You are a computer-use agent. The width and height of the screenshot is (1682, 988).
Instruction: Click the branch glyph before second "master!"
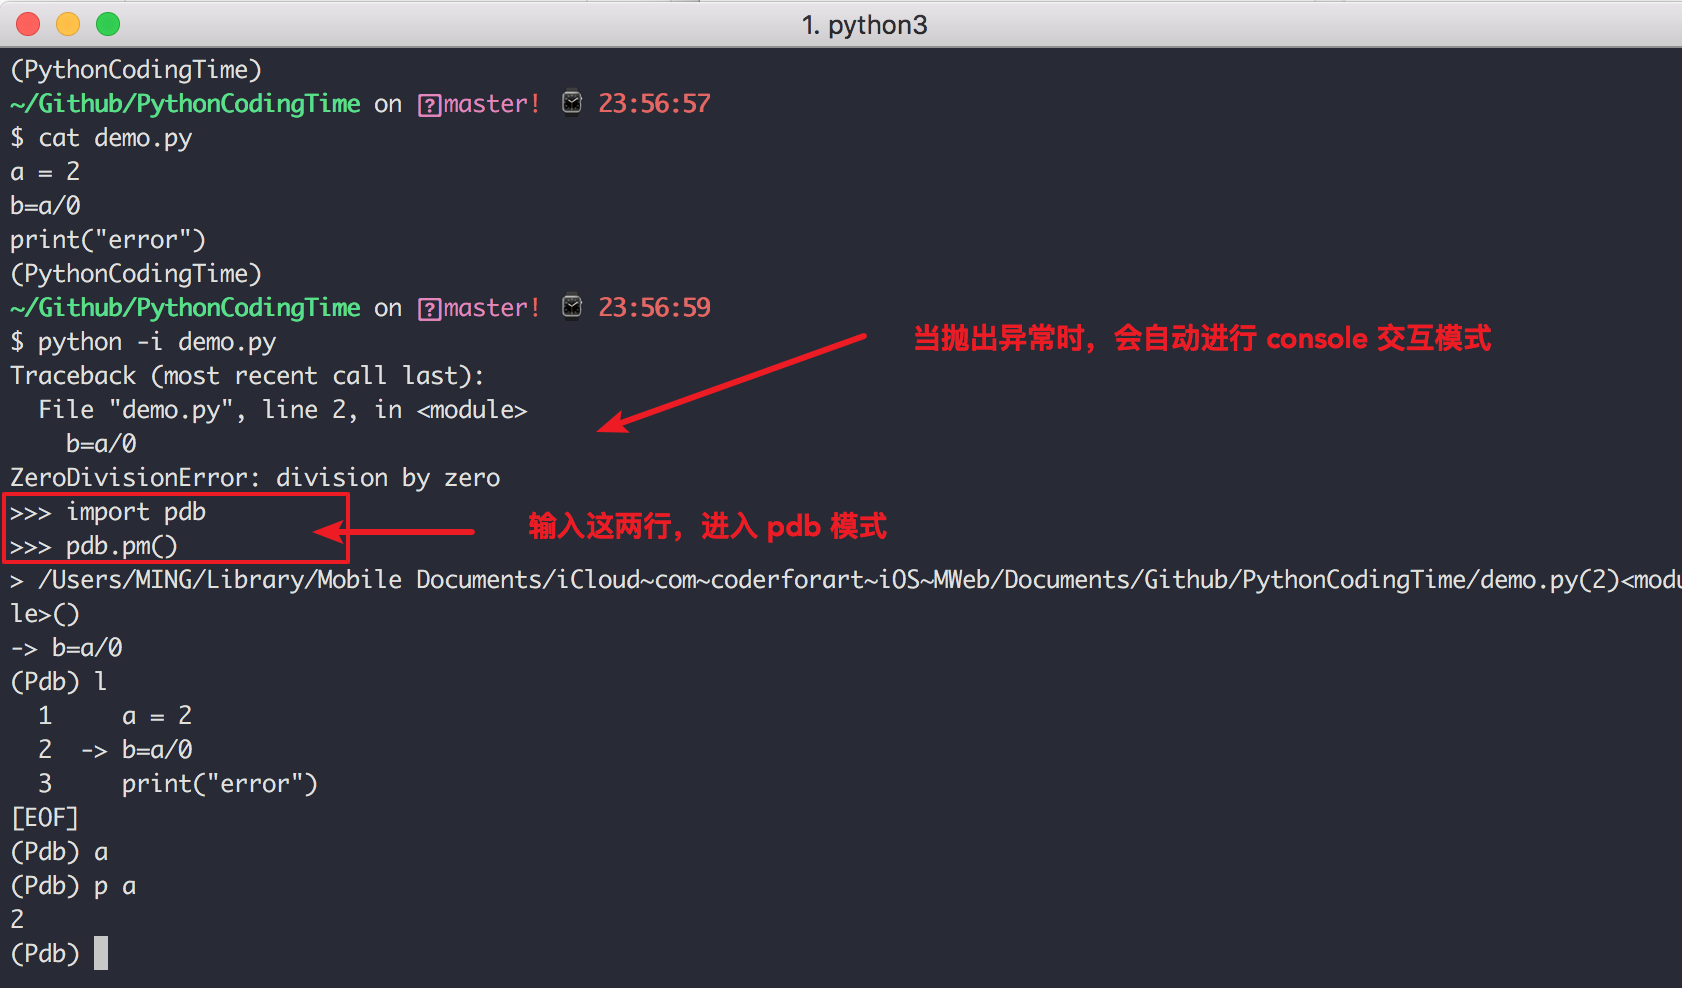tap(430, 309)
